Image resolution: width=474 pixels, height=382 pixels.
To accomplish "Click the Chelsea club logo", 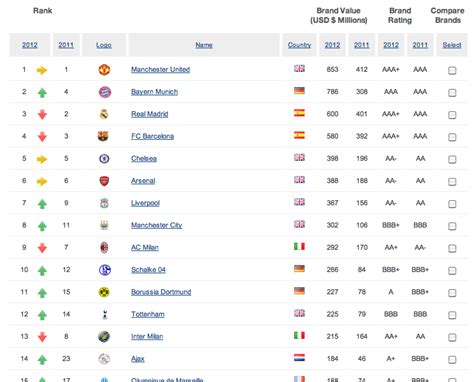I will coord(104,159).
